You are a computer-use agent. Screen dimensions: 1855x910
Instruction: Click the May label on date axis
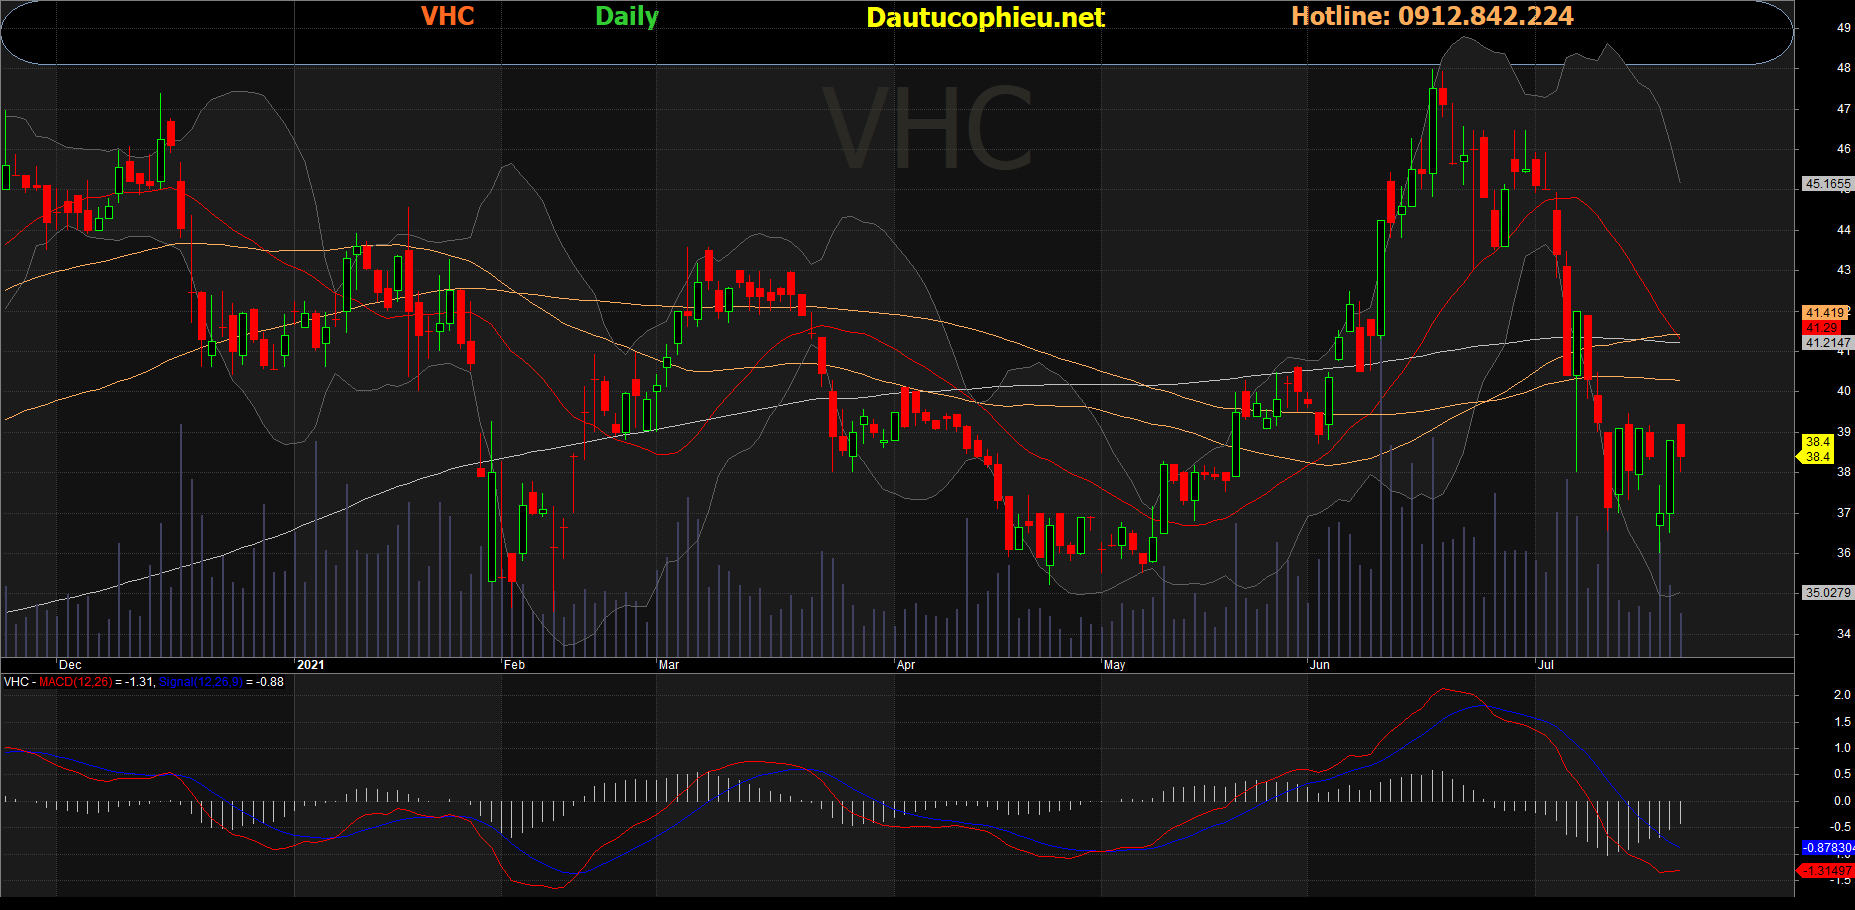tap(1114, 665)
